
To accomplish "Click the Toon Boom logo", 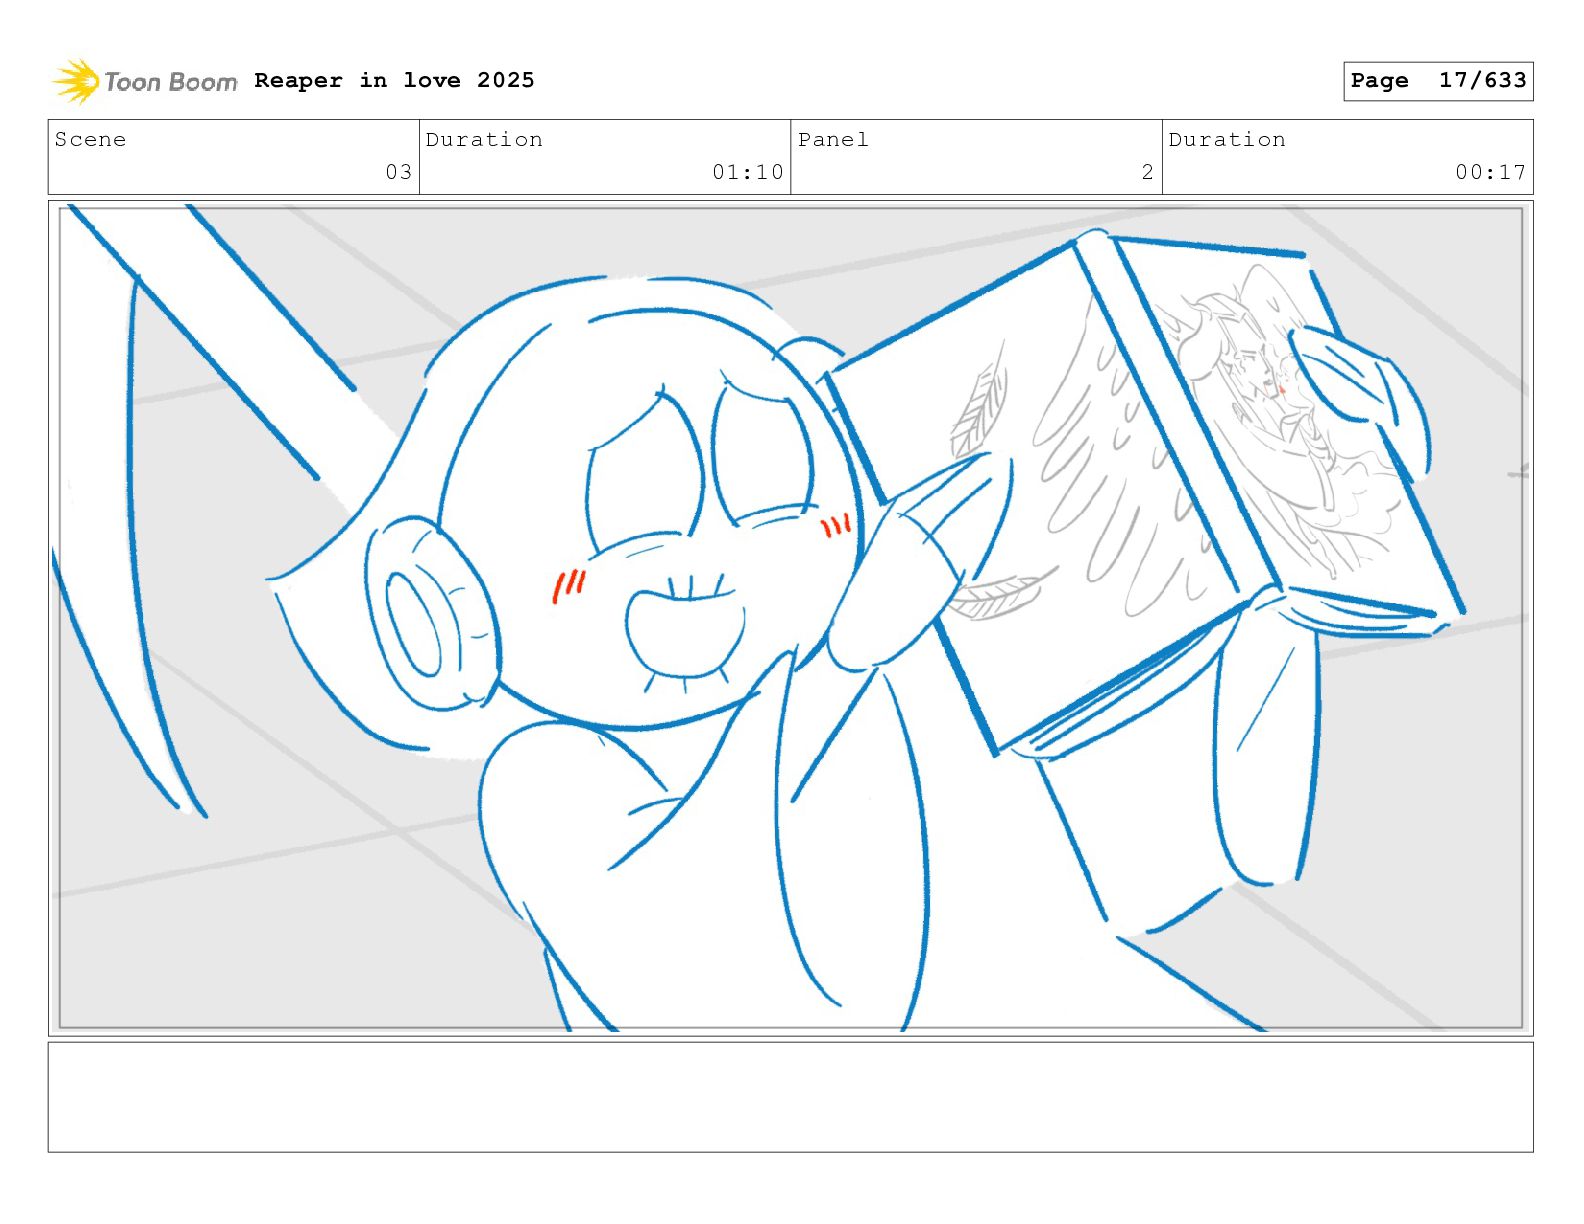I will [x=145, y=81].
